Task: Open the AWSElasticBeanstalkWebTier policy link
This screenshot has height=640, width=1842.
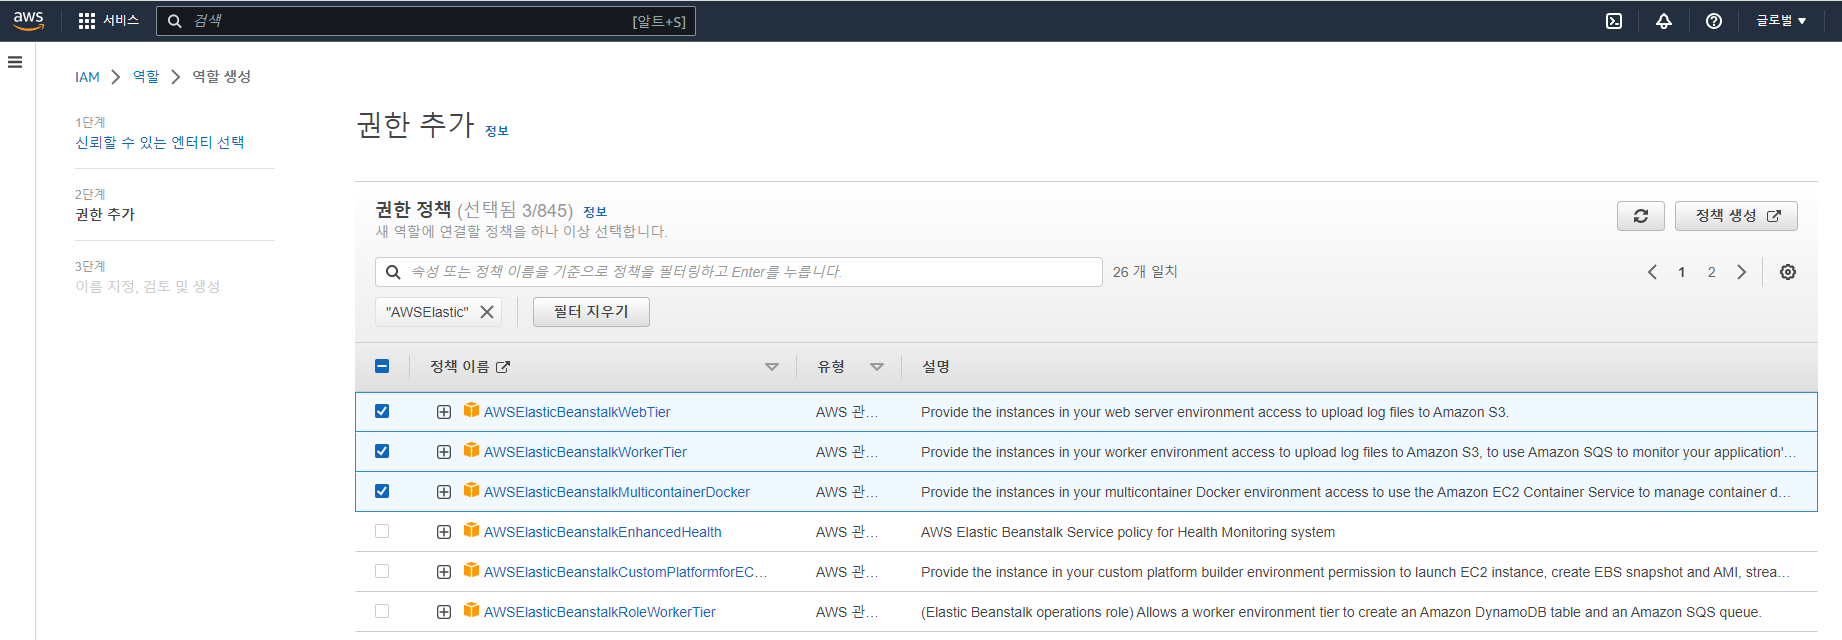Action: (x=577, y=412)
